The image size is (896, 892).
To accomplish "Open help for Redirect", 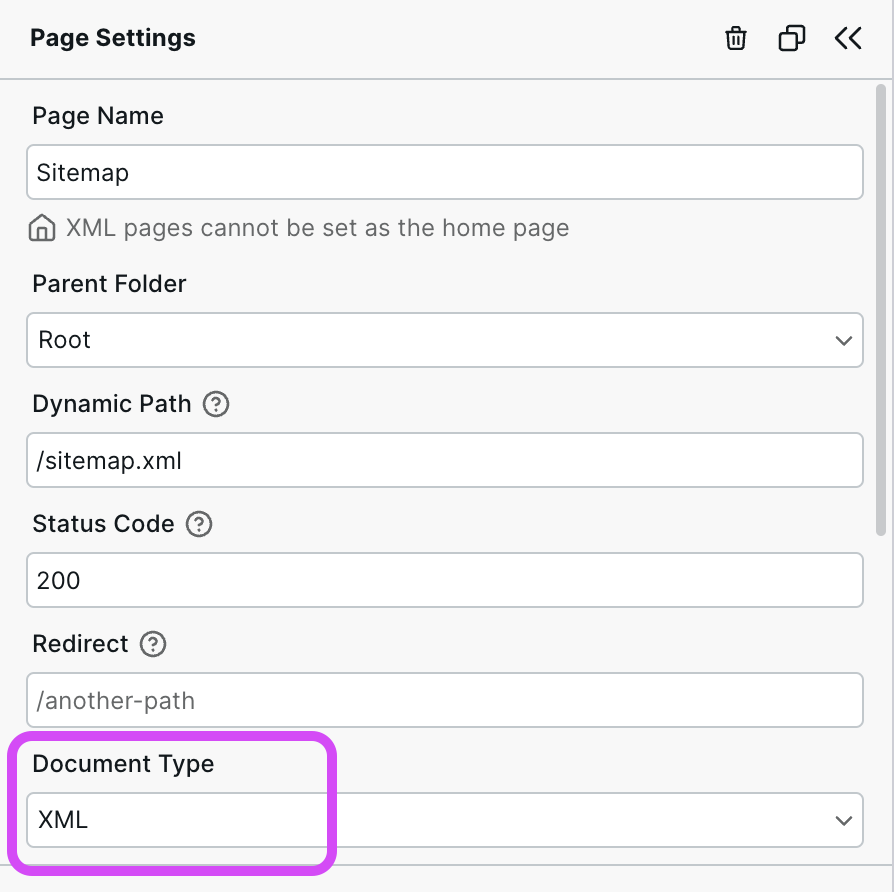I will [153, 644].
